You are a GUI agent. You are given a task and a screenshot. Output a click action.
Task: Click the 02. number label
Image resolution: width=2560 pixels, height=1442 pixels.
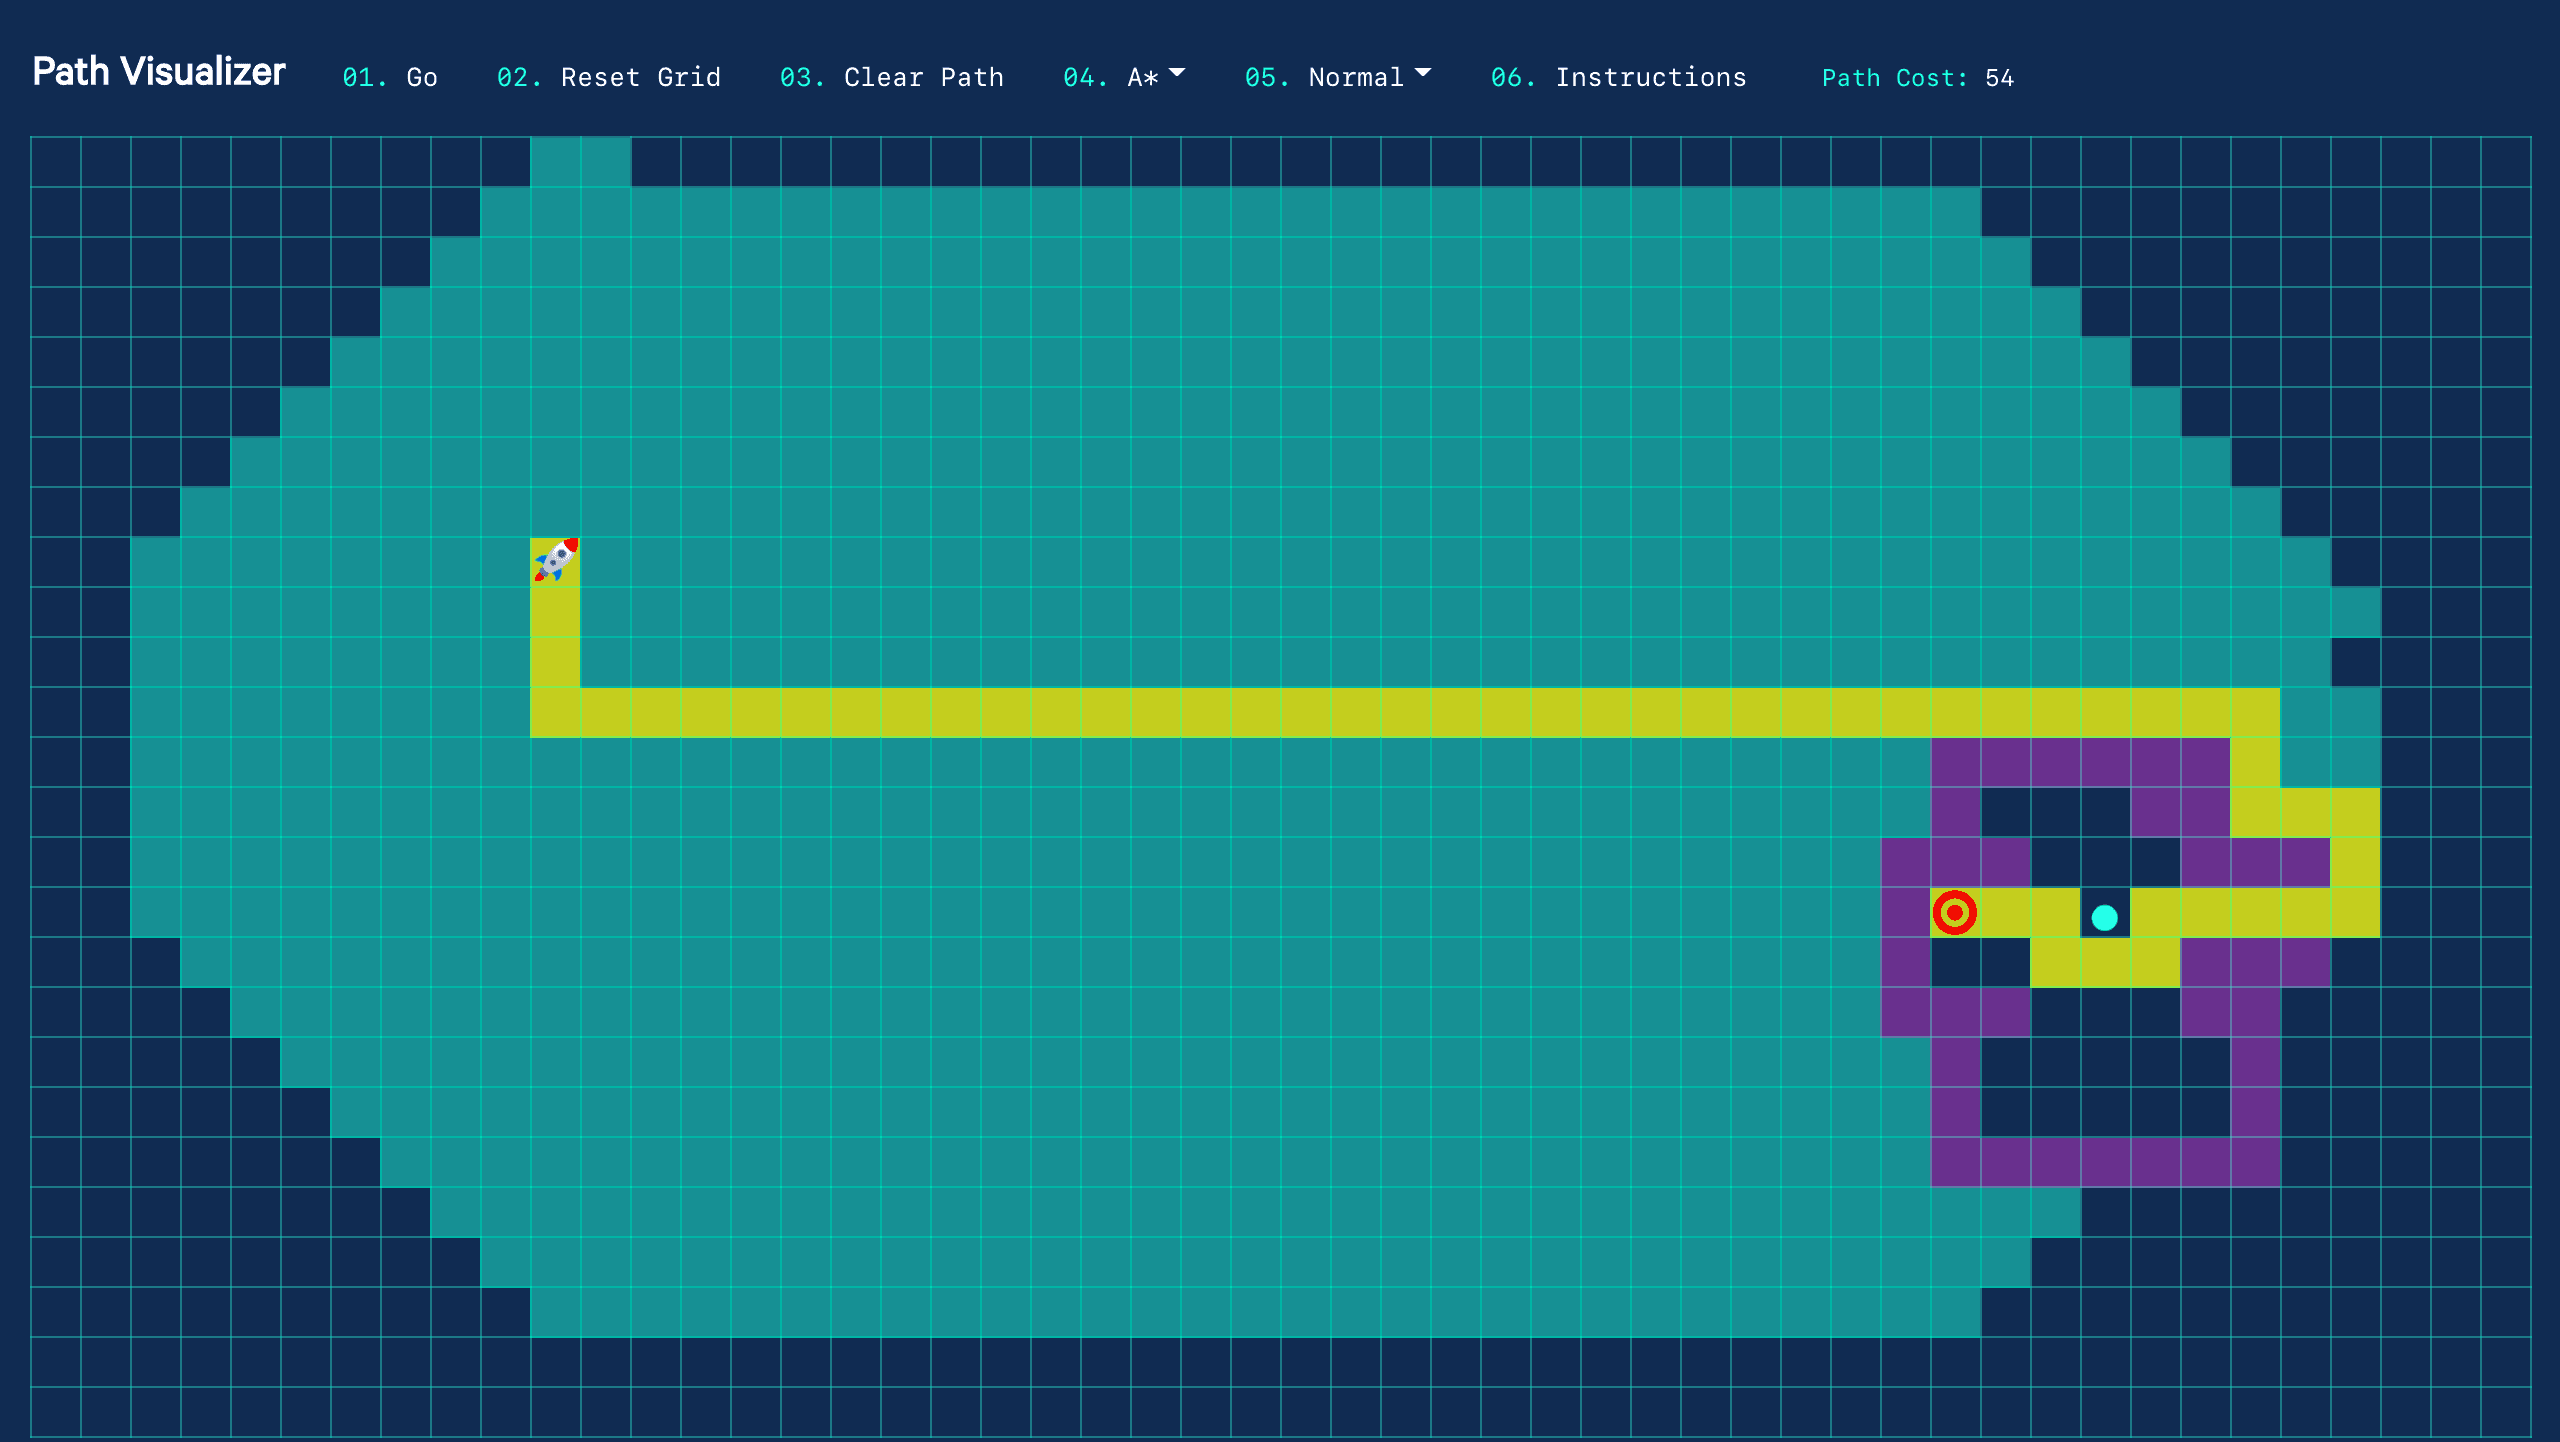click(x=518, y=77)
